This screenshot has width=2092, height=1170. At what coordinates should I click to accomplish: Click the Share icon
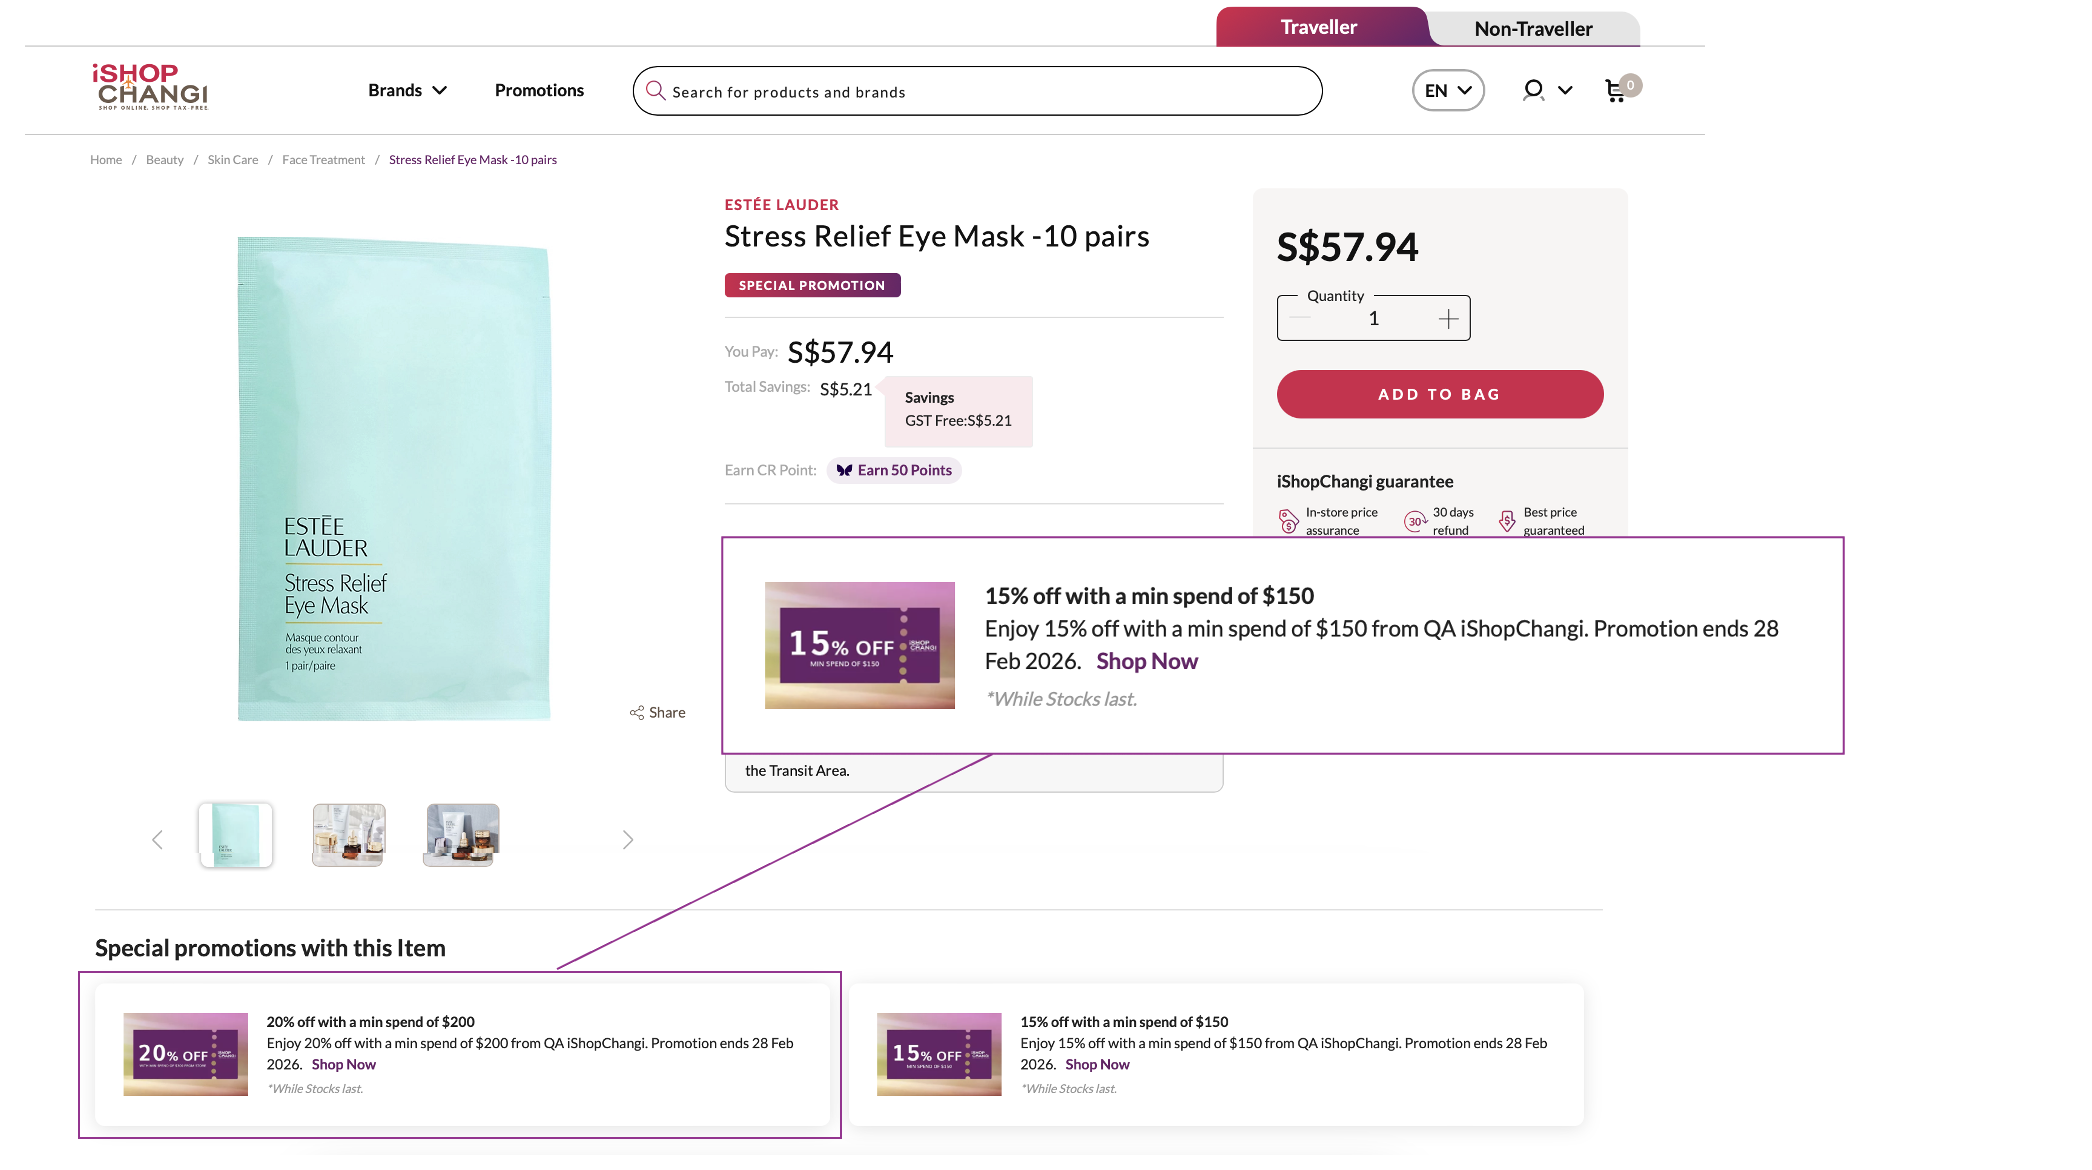tap(637, 713)
